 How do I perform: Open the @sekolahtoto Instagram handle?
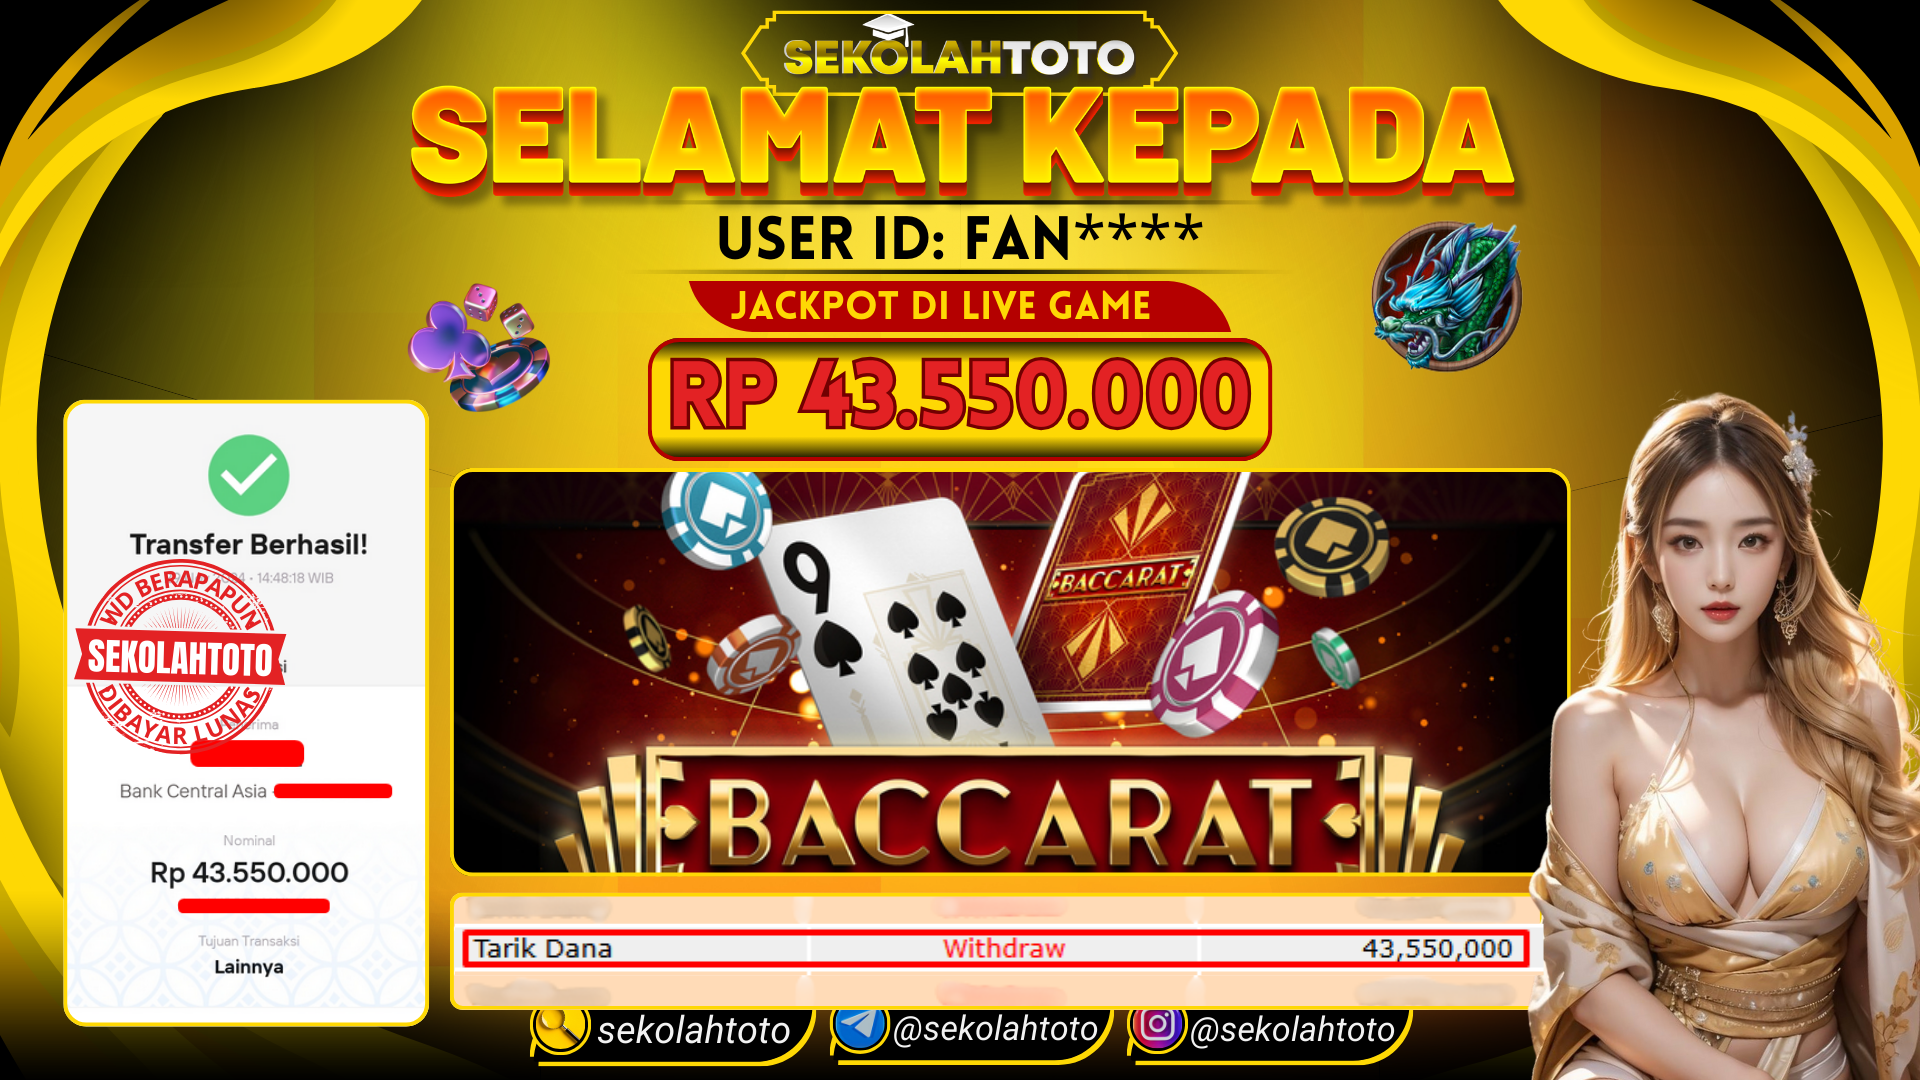point(1292,1029)
